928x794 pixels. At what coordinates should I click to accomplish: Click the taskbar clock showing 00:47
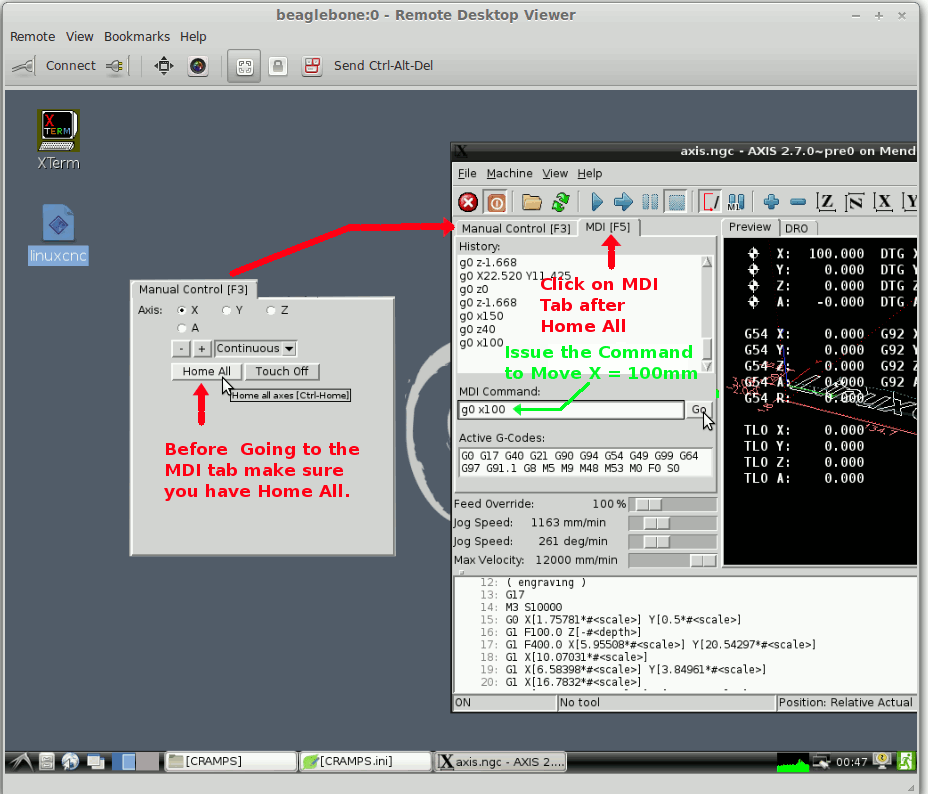pos(852,762)
